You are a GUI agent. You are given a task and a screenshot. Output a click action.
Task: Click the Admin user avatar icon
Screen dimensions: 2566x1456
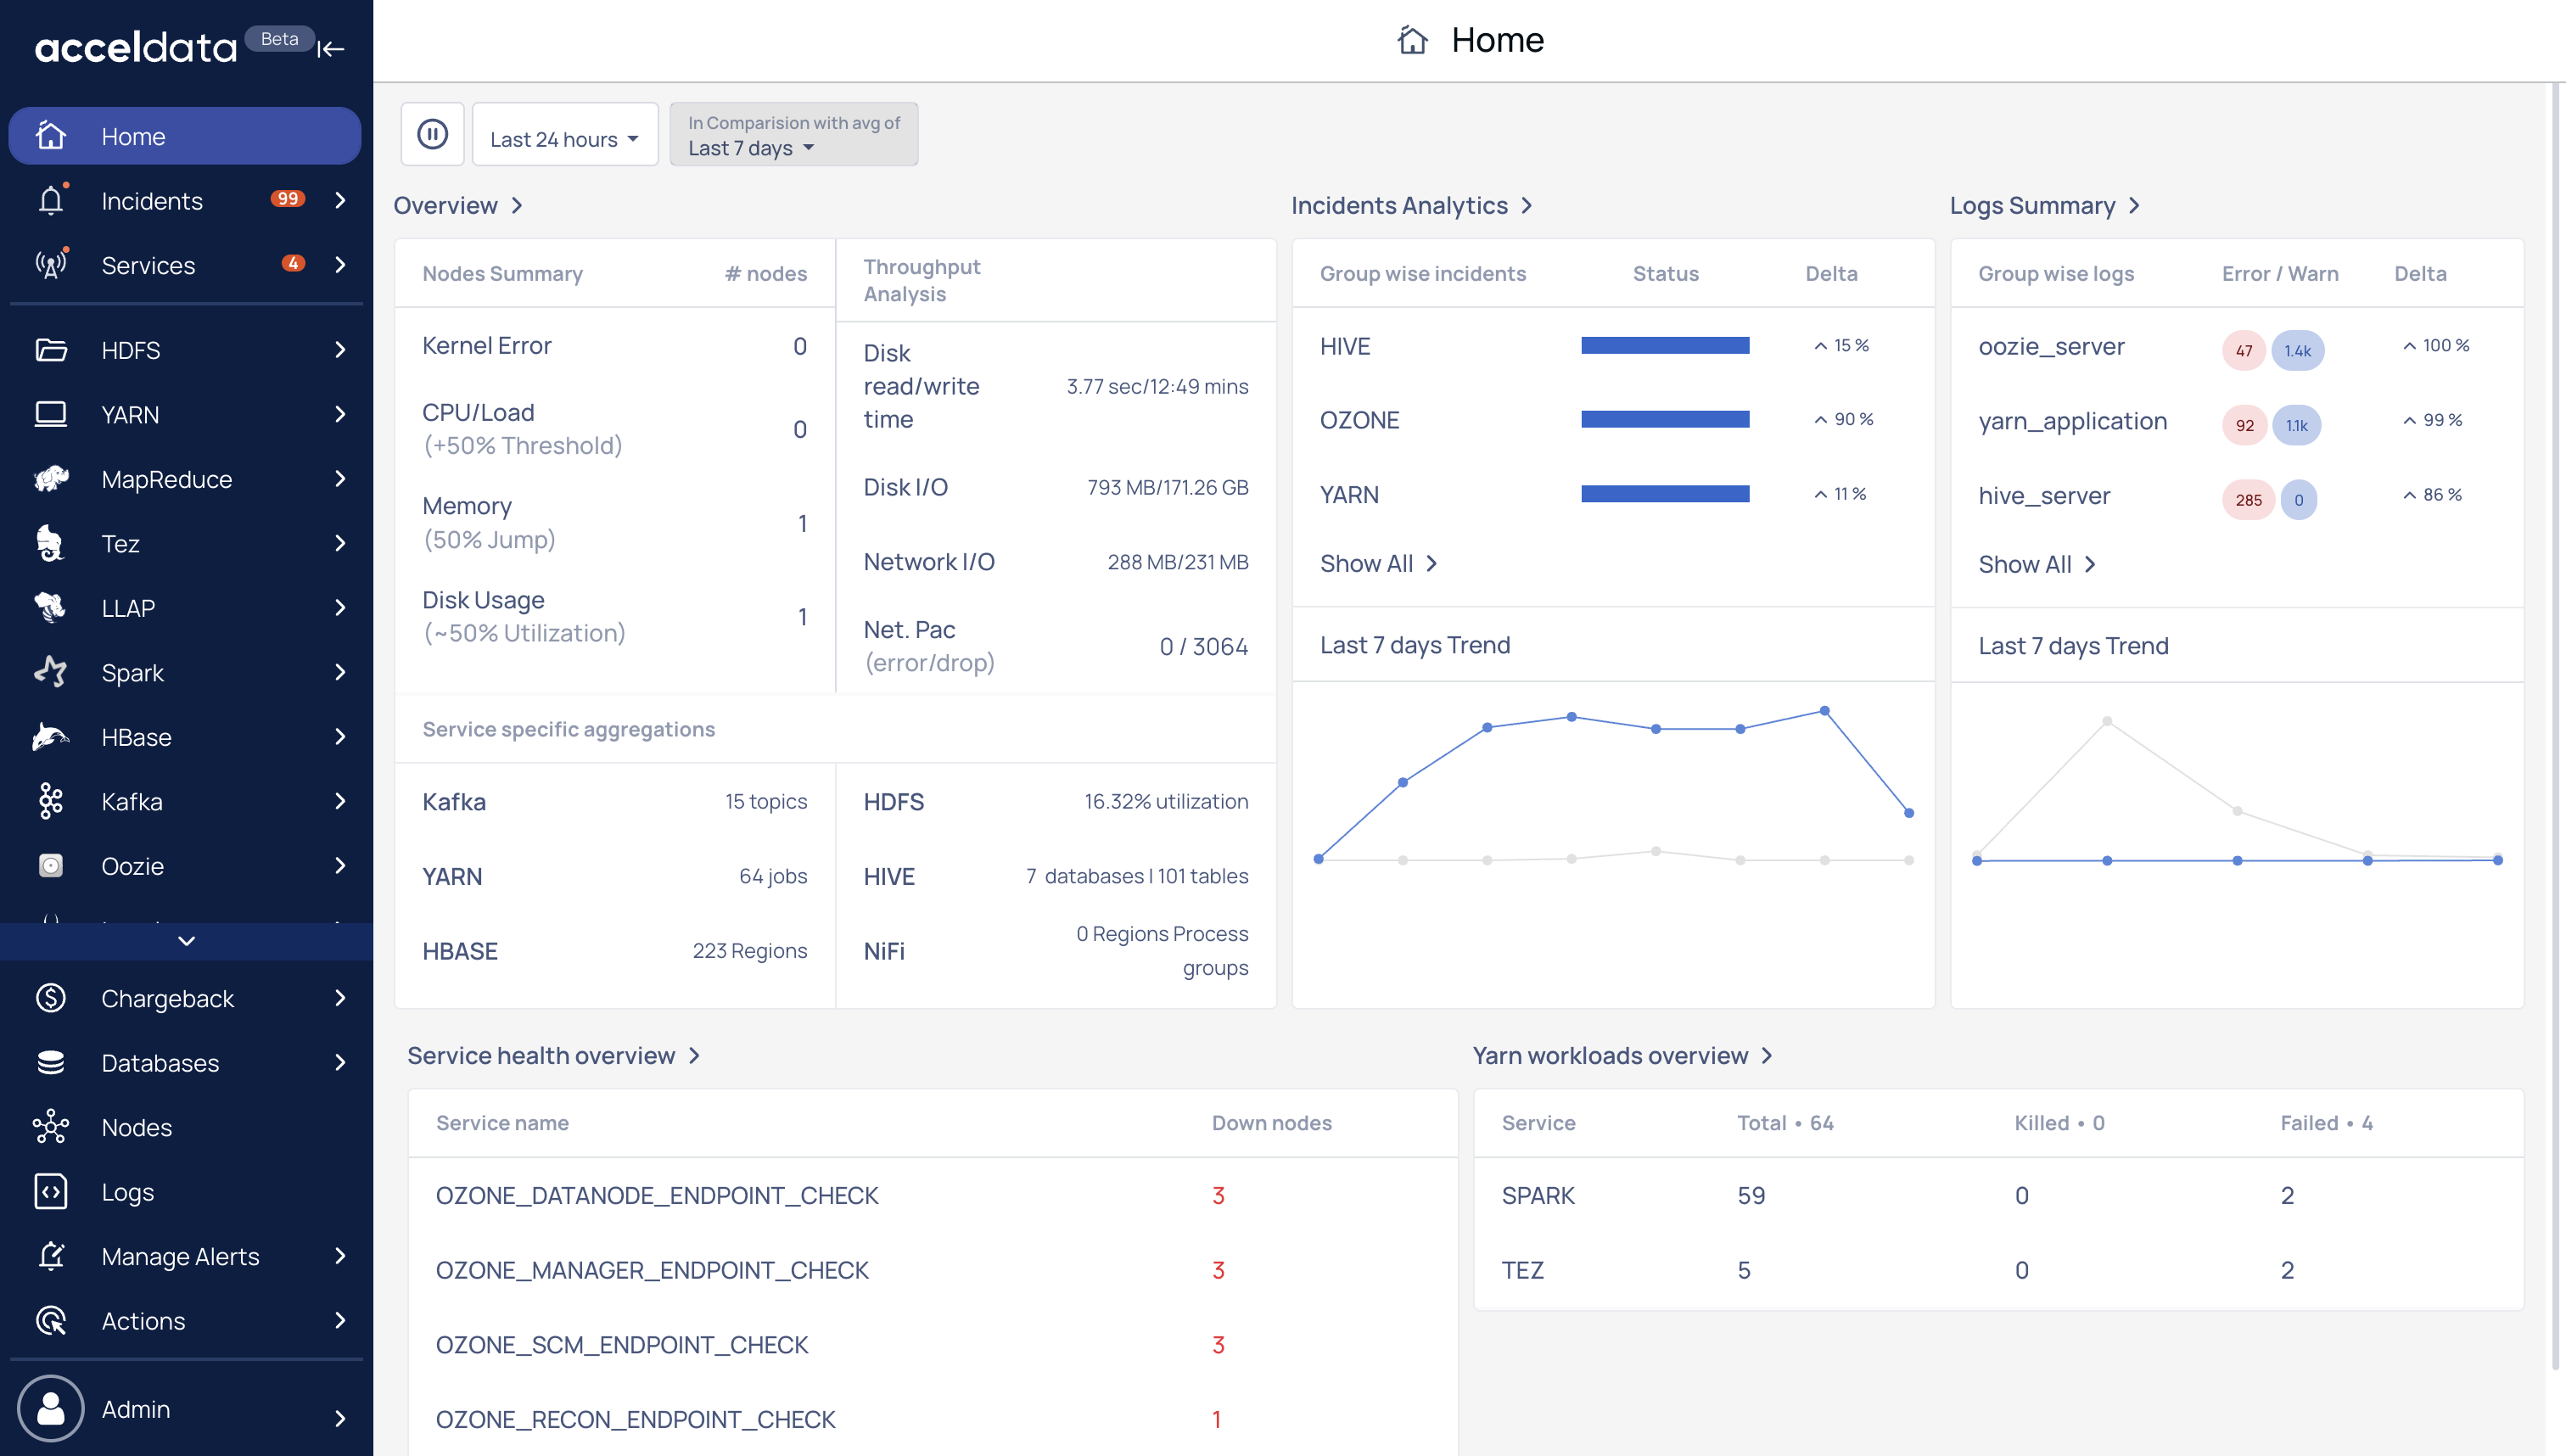[x=51, y=1408]
